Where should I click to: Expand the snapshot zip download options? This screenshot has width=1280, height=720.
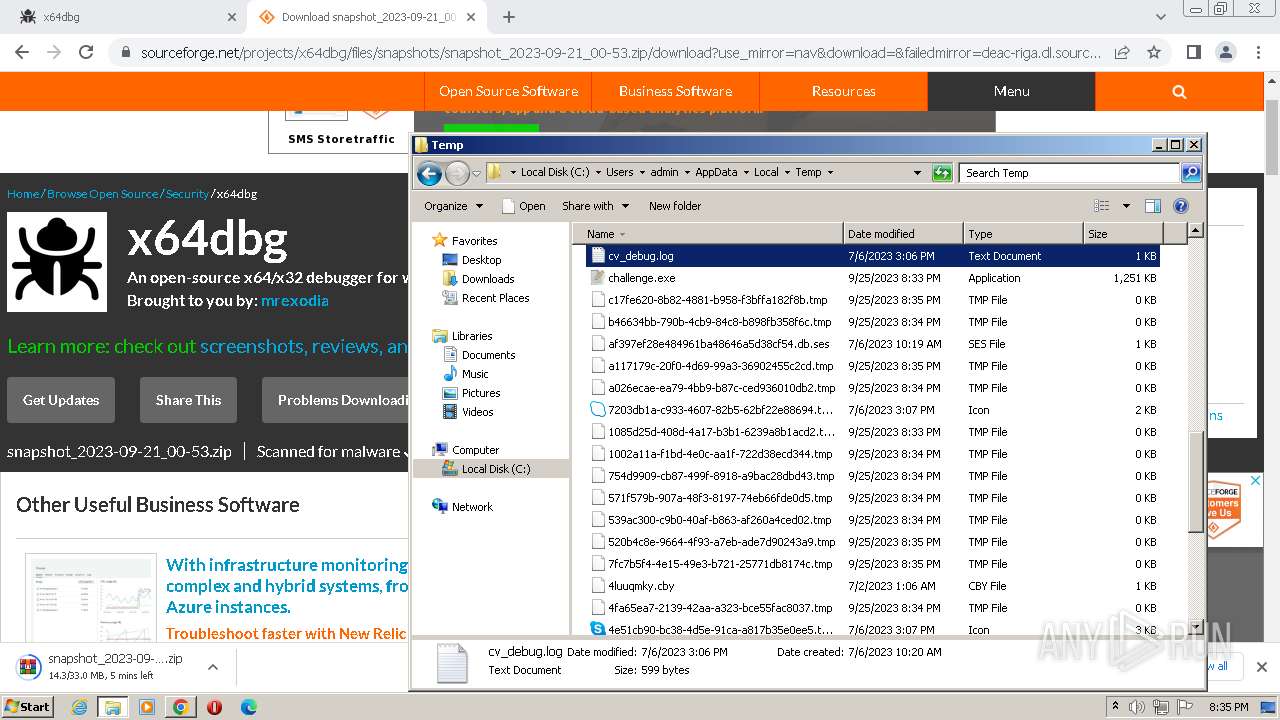(x=213, y=667)
